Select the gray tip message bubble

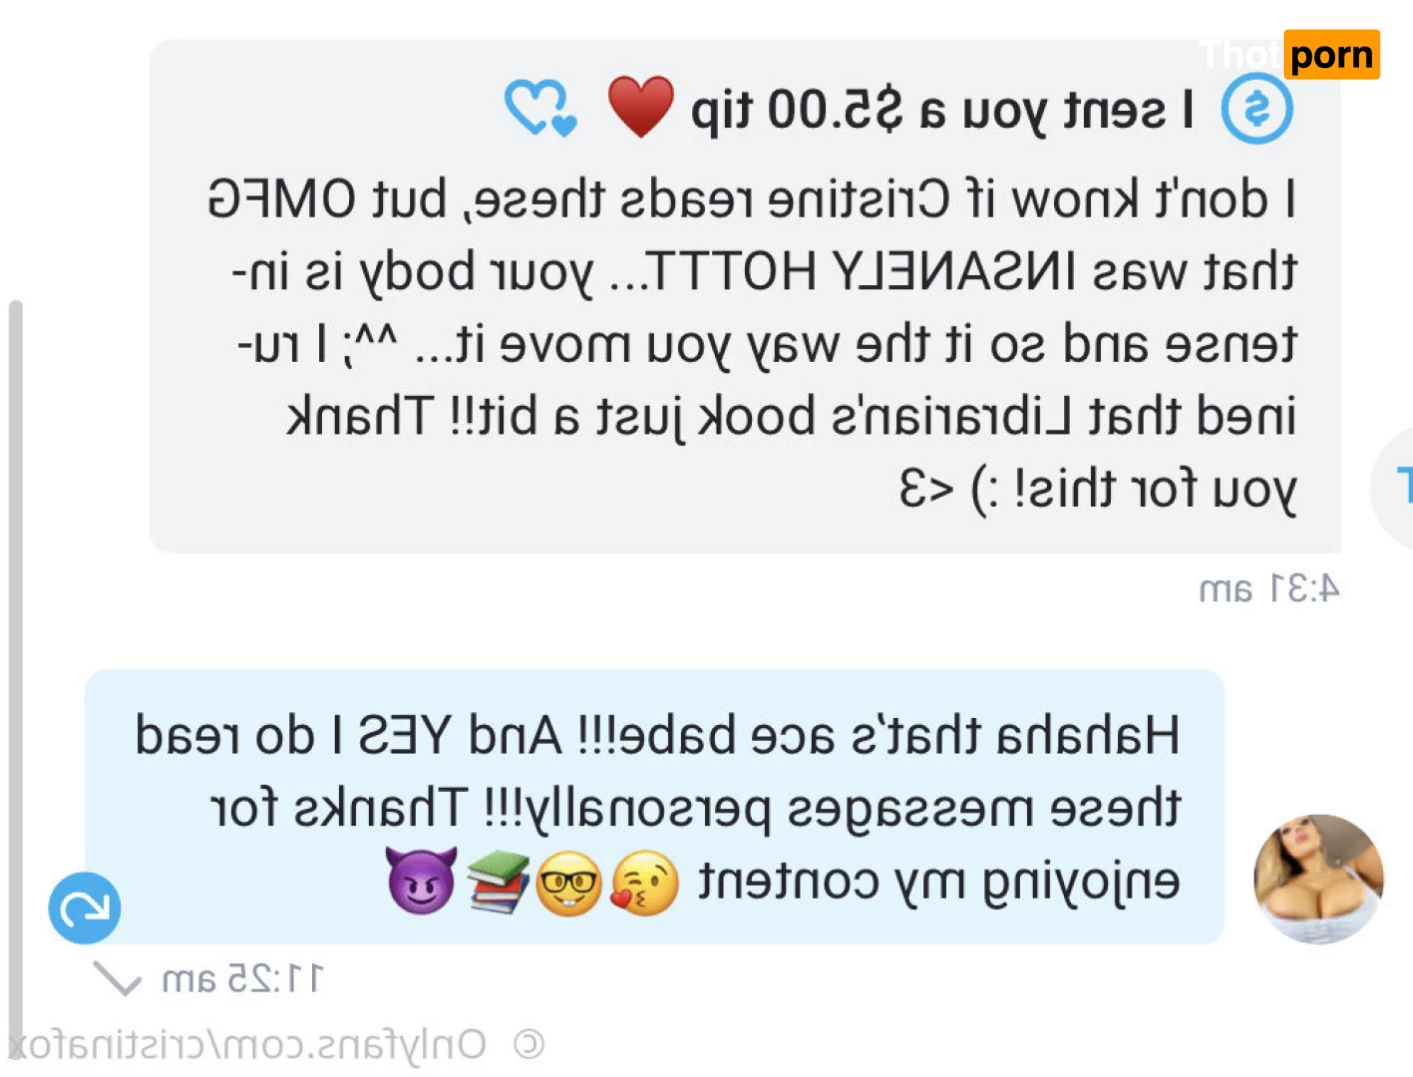click(745, 296)
